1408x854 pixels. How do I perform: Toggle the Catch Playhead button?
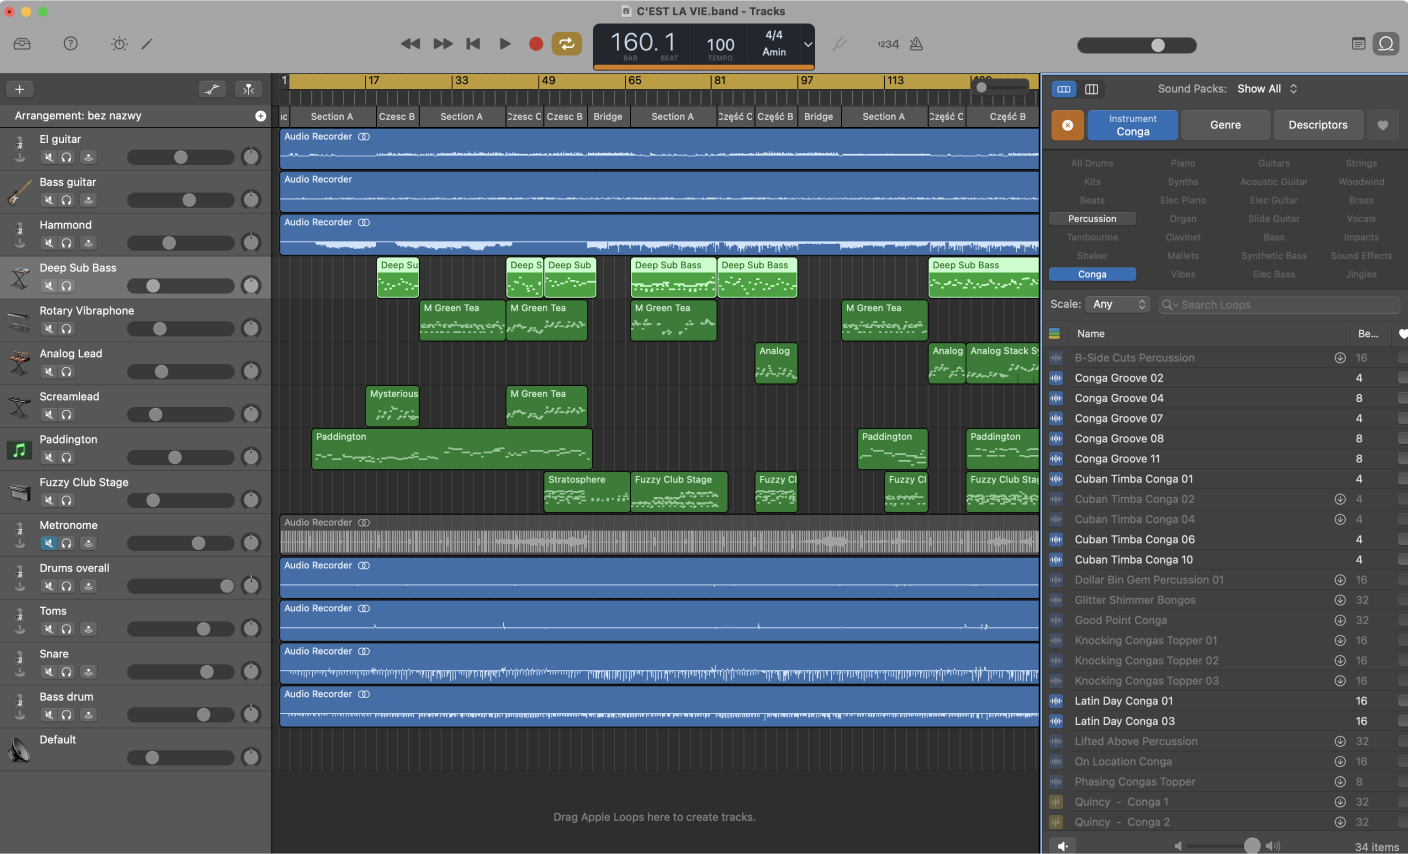coord(248,89)
